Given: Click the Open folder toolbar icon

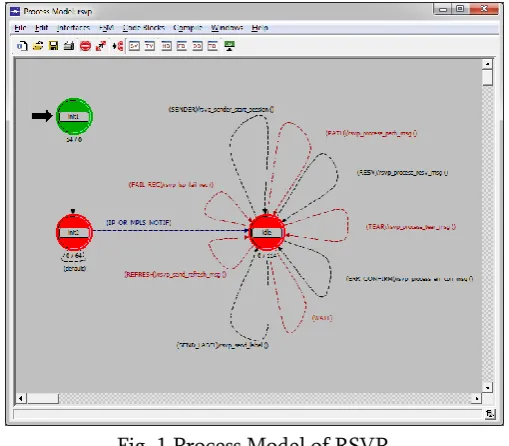Looking at the screenshot, I should click(38, 46).
